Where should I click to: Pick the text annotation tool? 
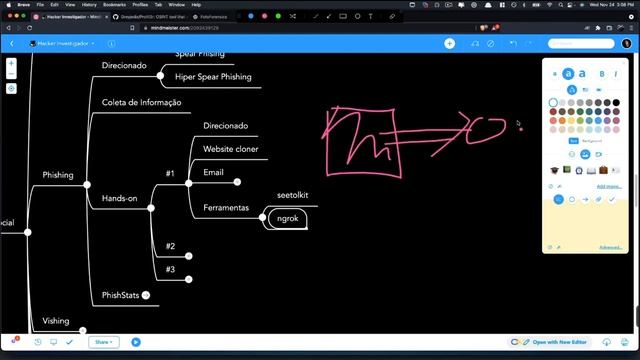tap(371, 16)
